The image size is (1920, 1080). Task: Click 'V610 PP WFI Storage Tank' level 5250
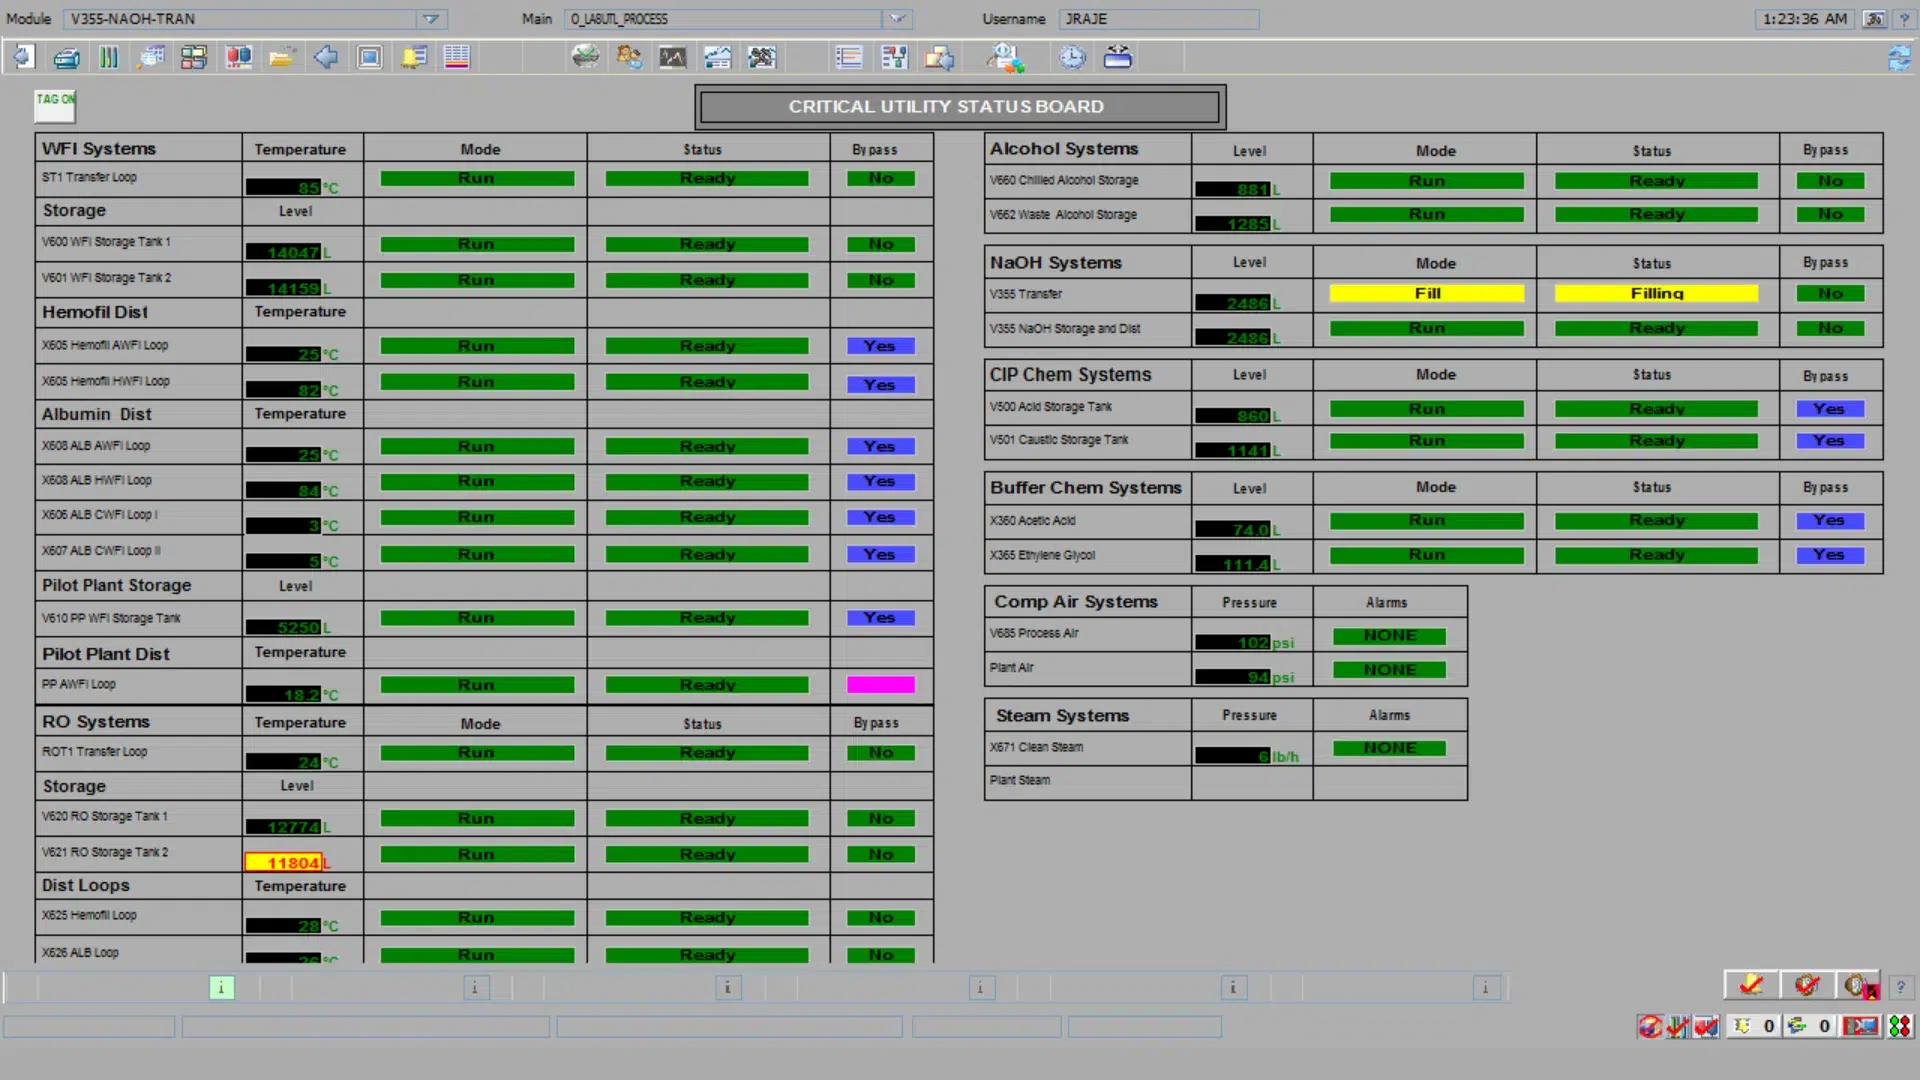(285, 627)
